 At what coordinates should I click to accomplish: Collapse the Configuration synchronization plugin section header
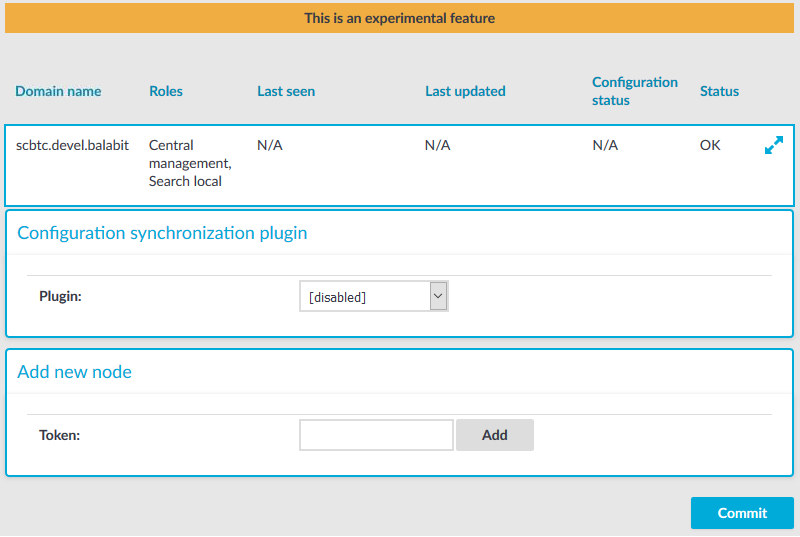point(162,233)
